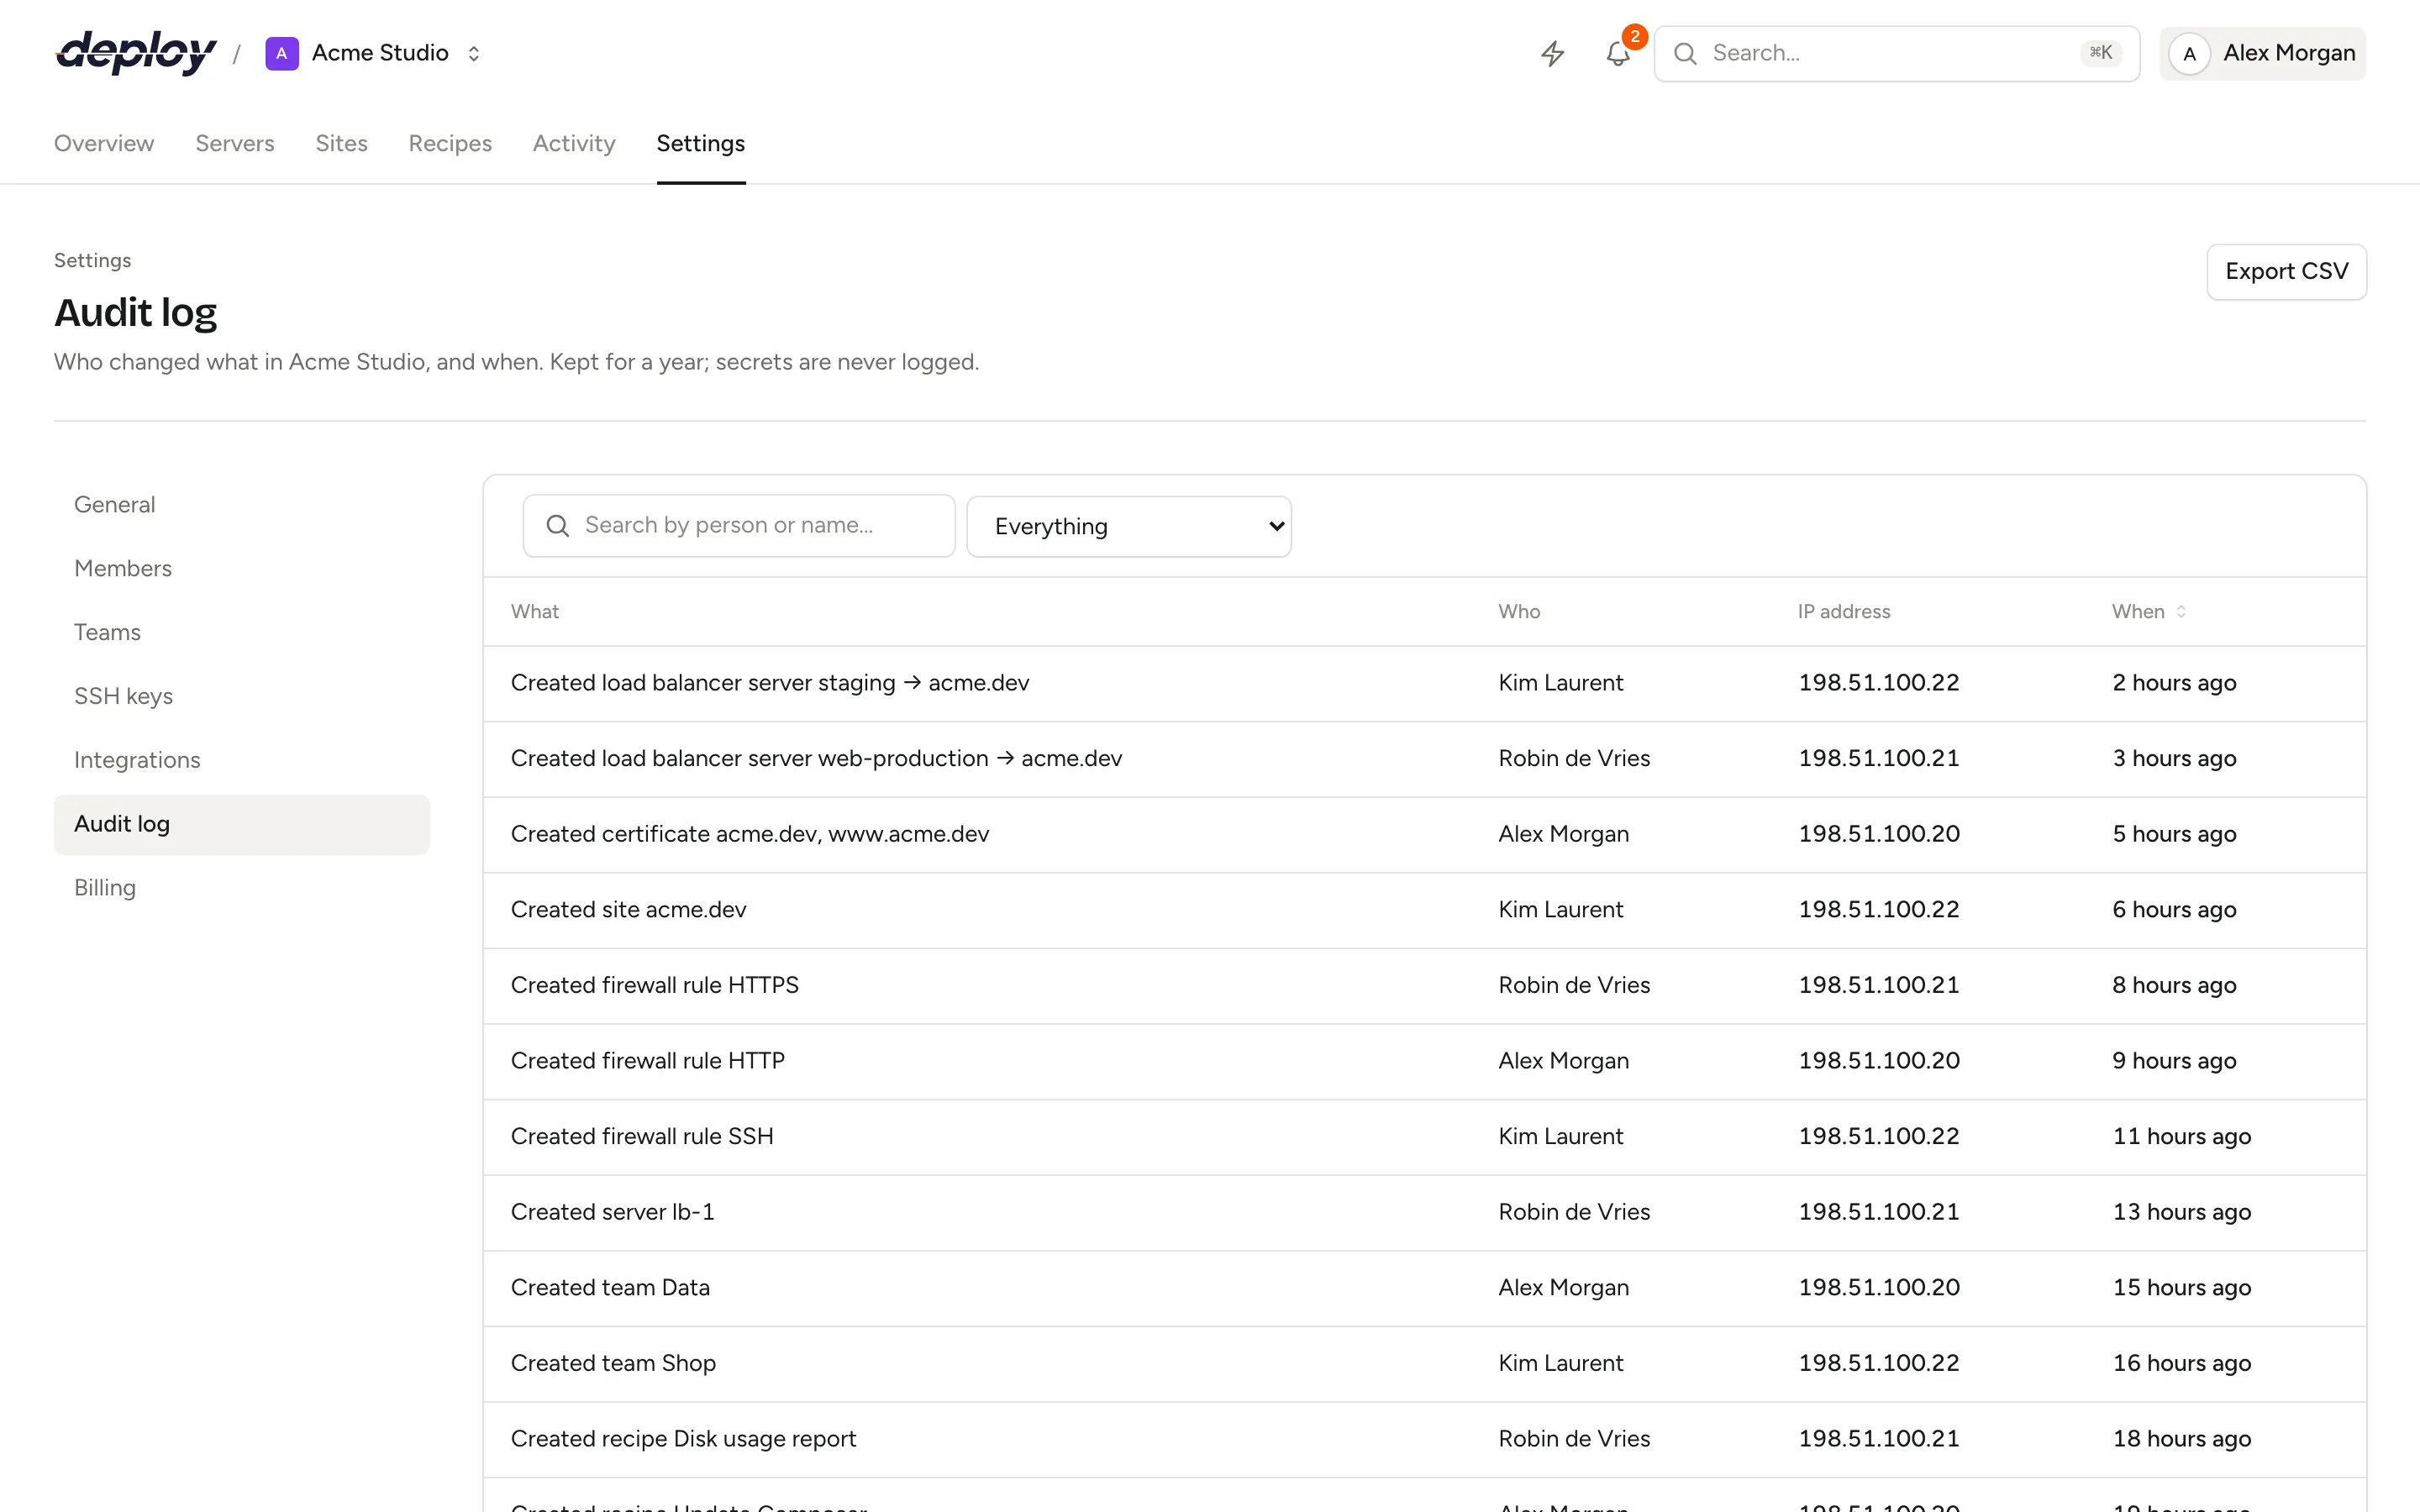Click the 11 hours ago timestamp
The image size is (2420, 1512).
[x=2181, y=1137]
